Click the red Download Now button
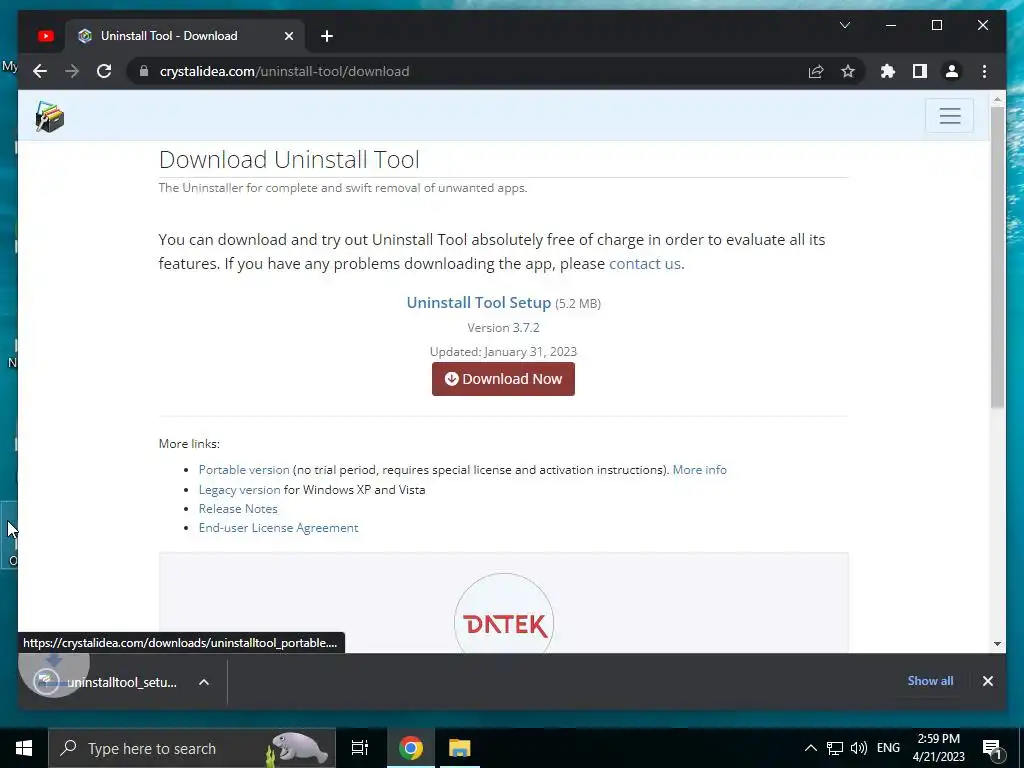 (x=504, y=379)
